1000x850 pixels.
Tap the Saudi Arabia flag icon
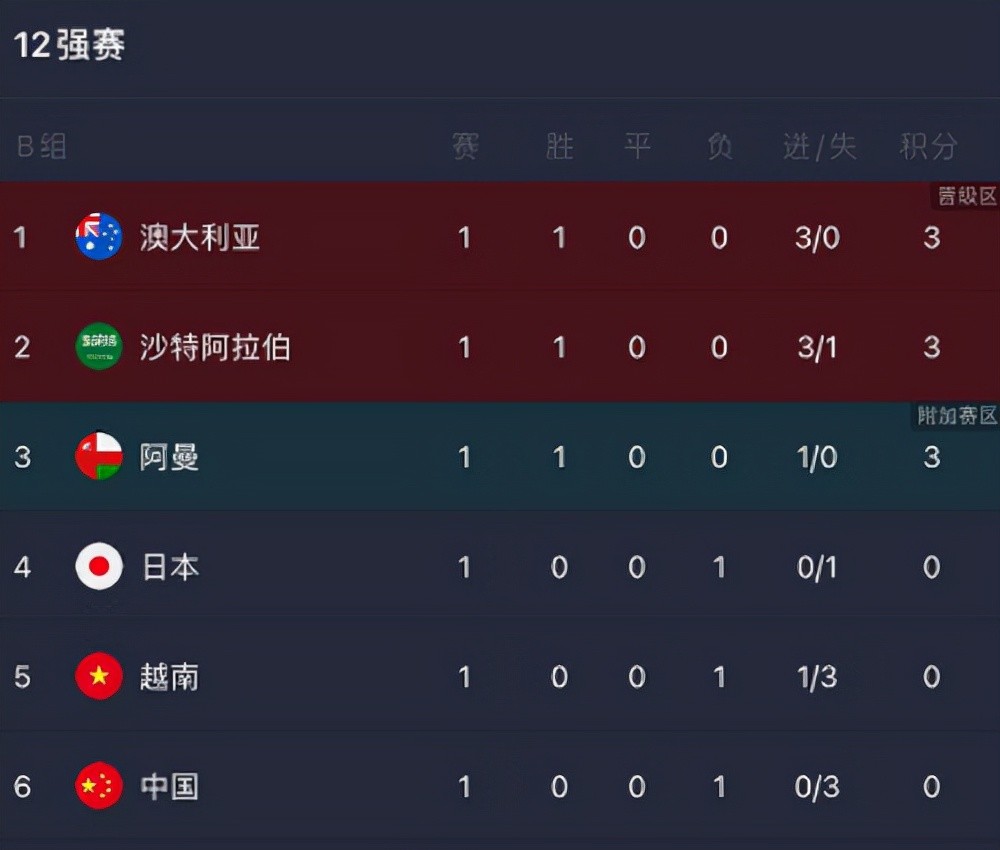[x=99, y=347]
